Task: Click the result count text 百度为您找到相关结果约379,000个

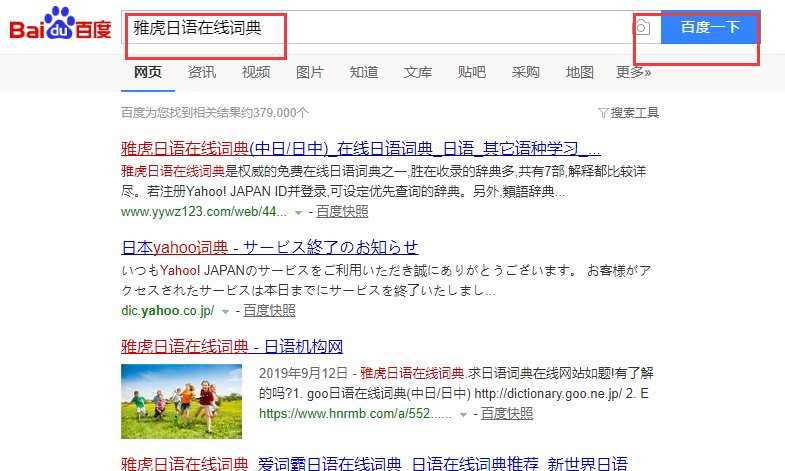Action: 215,113
